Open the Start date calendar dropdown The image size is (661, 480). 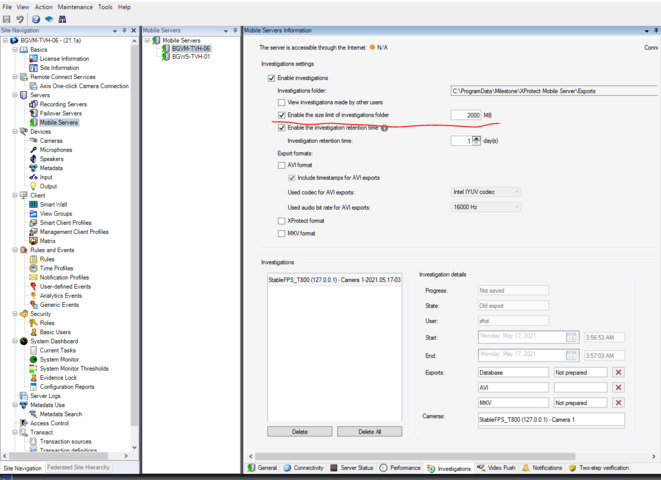pos(571,337)
